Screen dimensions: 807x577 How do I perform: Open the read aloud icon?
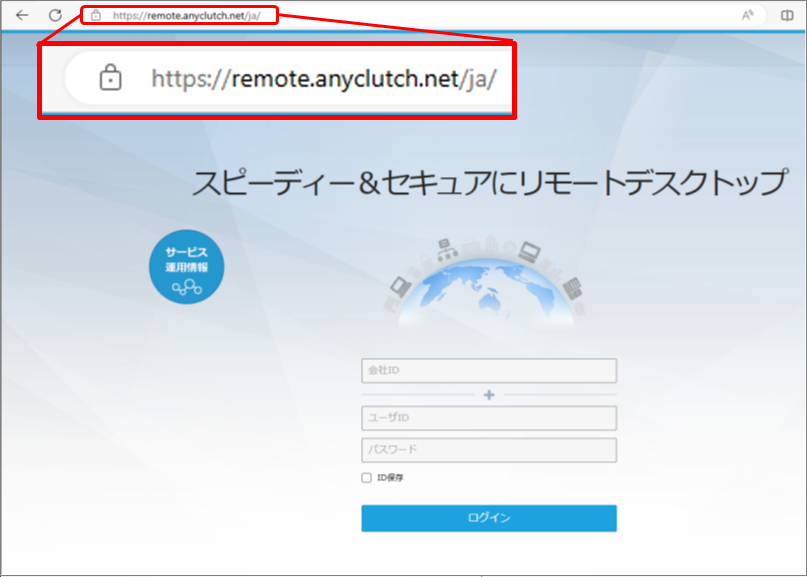(748, 15)
